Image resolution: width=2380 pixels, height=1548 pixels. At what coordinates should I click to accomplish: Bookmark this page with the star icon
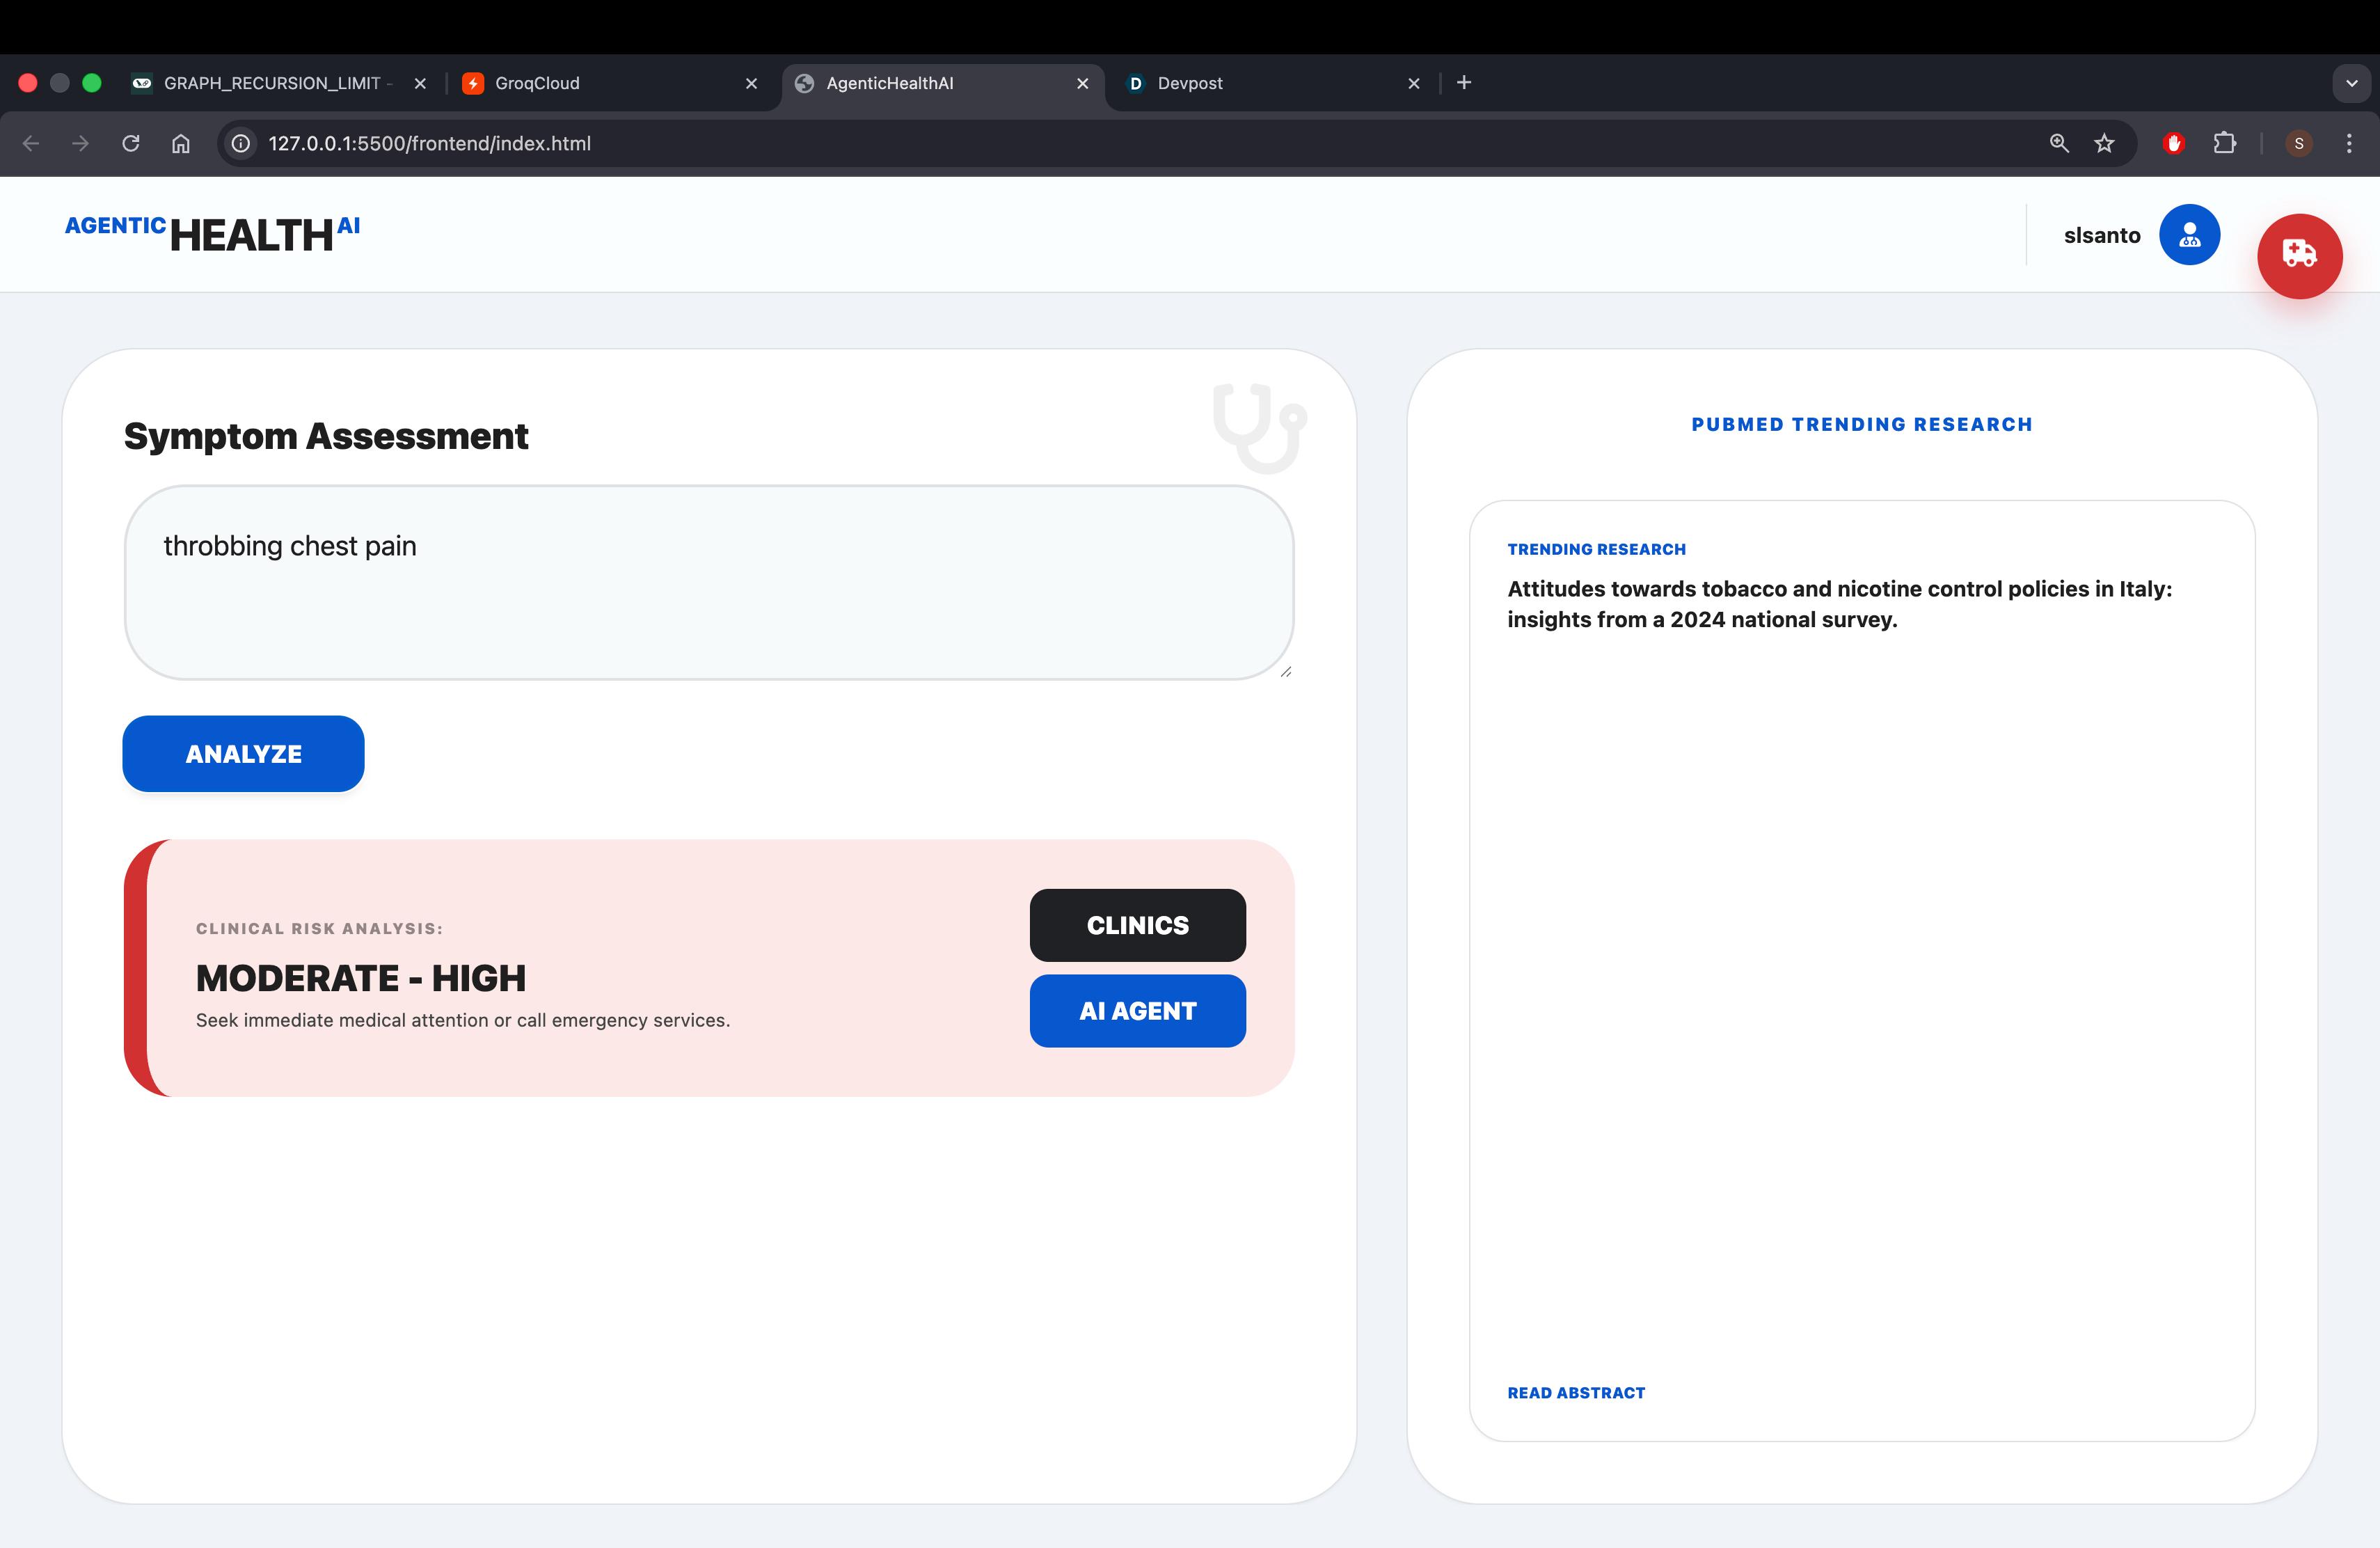[x=2104, y=143]
